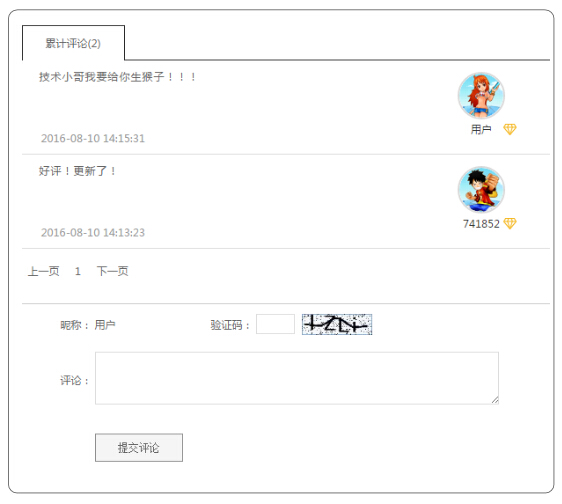
Task: Click timestamp 2016-08-10 14:13:23
Action: (x=93, y=233)
